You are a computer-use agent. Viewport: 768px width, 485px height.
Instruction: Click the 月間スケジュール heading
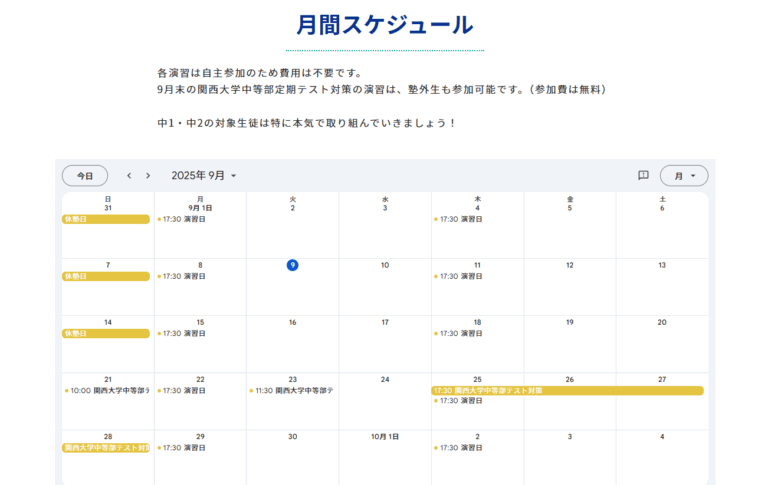(385, 25)
